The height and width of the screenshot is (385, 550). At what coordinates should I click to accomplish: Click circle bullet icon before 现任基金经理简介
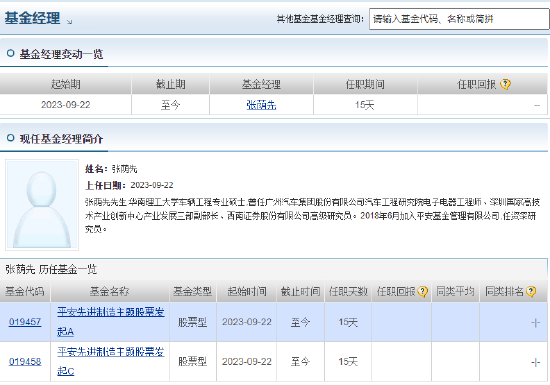11,138
